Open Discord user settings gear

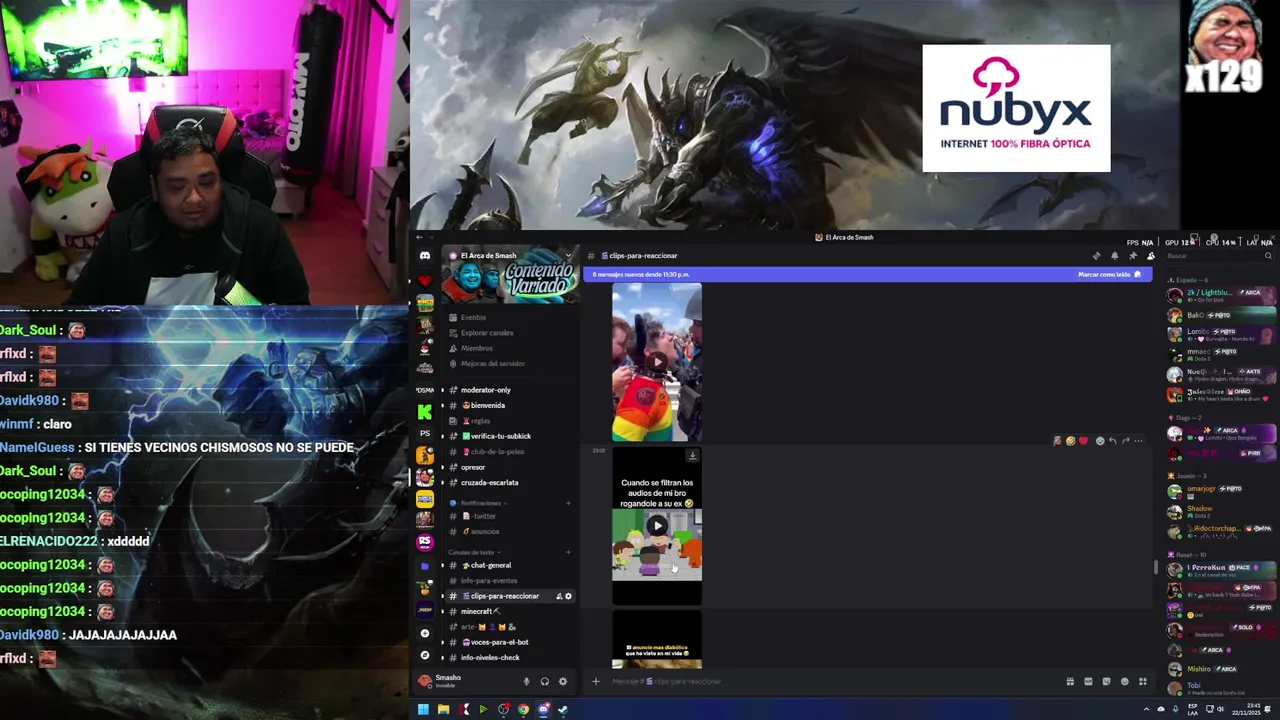pos(562,681)
